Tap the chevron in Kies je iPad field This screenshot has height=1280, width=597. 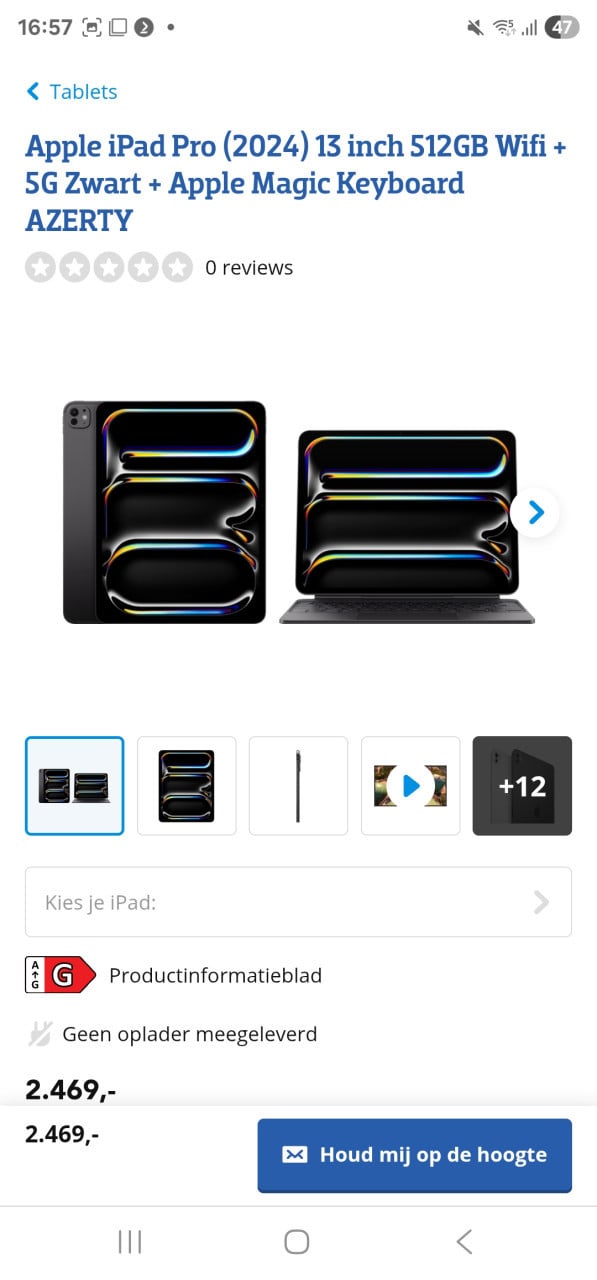(x=541, y=903)
